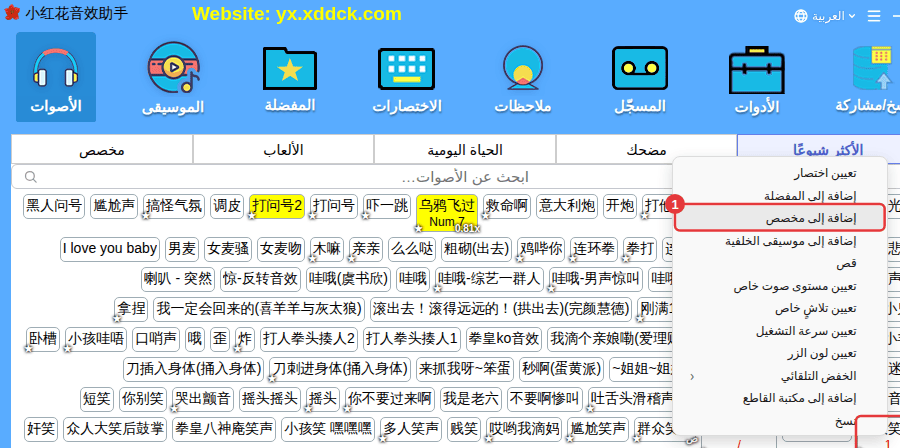The width and height of the screenshot is (900, 448).
Task: Open the الأصوات (Sounds) headphones icon
Action: tap(56, 76)
